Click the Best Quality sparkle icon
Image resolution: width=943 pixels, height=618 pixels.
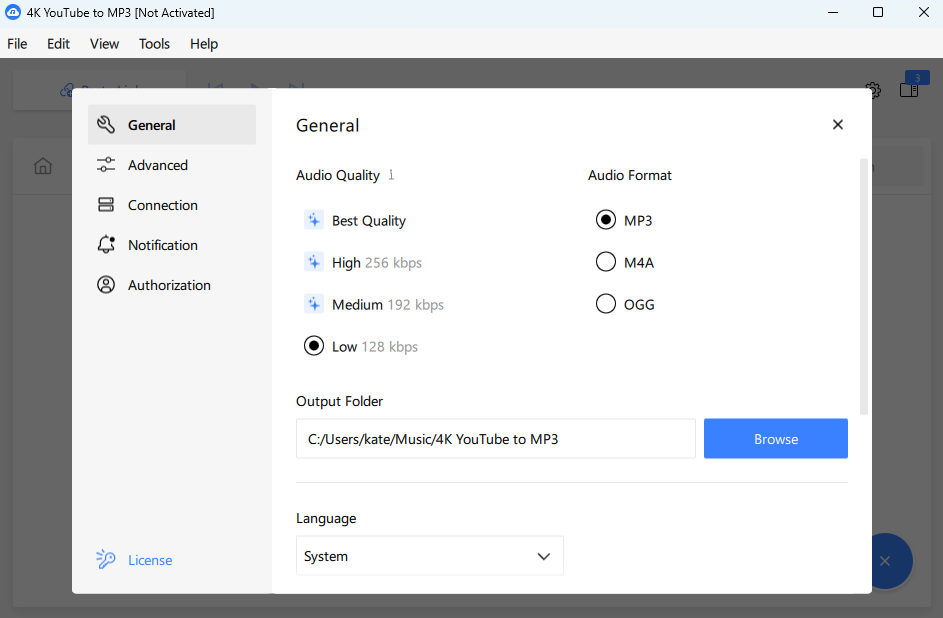(x=314, y=220)
